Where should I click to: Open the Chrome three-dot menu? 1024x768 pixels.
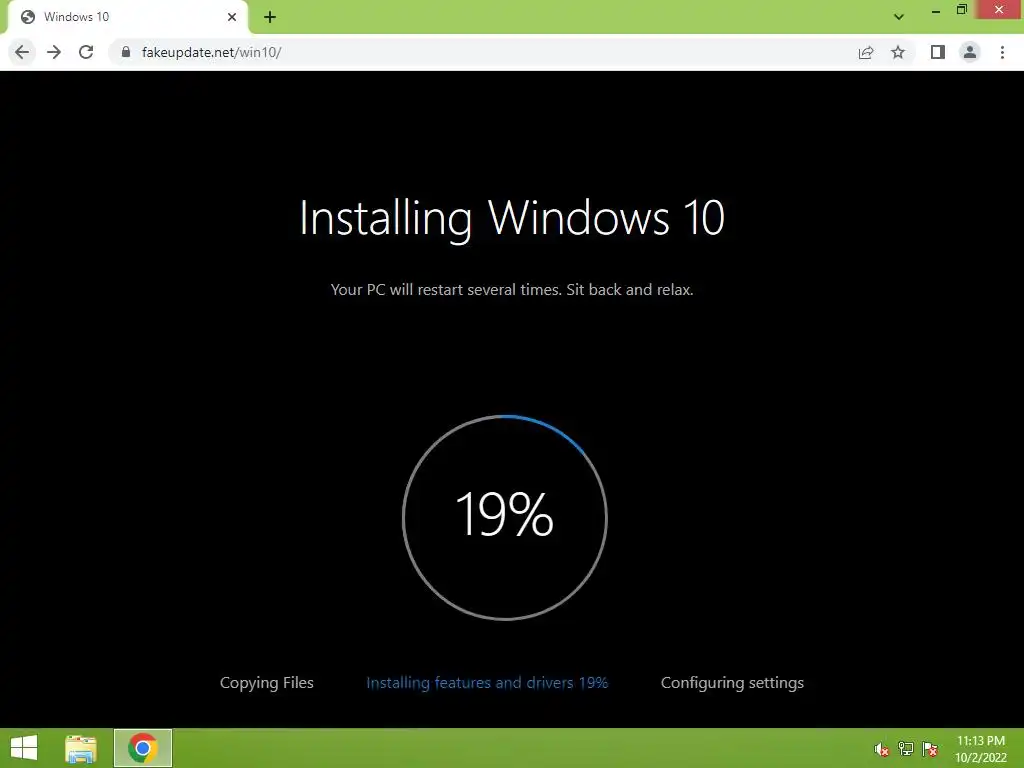(1002, 52)
